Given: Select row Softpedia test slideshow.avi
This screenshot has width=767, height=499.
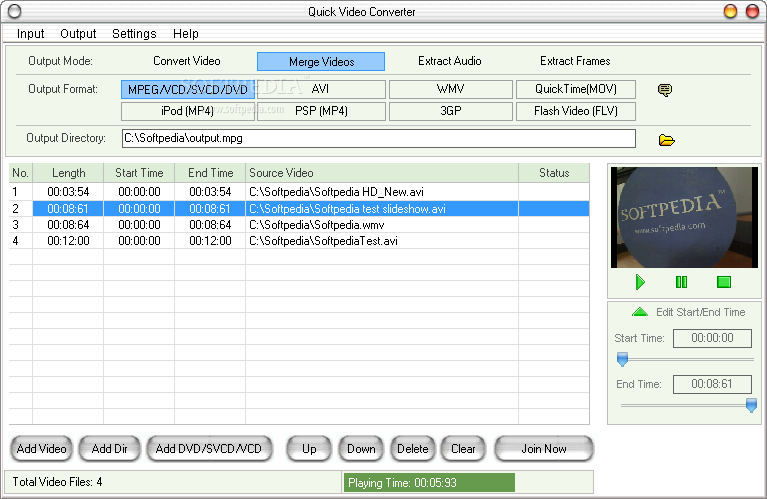Looking at the screenshot, I should point(299,209).
